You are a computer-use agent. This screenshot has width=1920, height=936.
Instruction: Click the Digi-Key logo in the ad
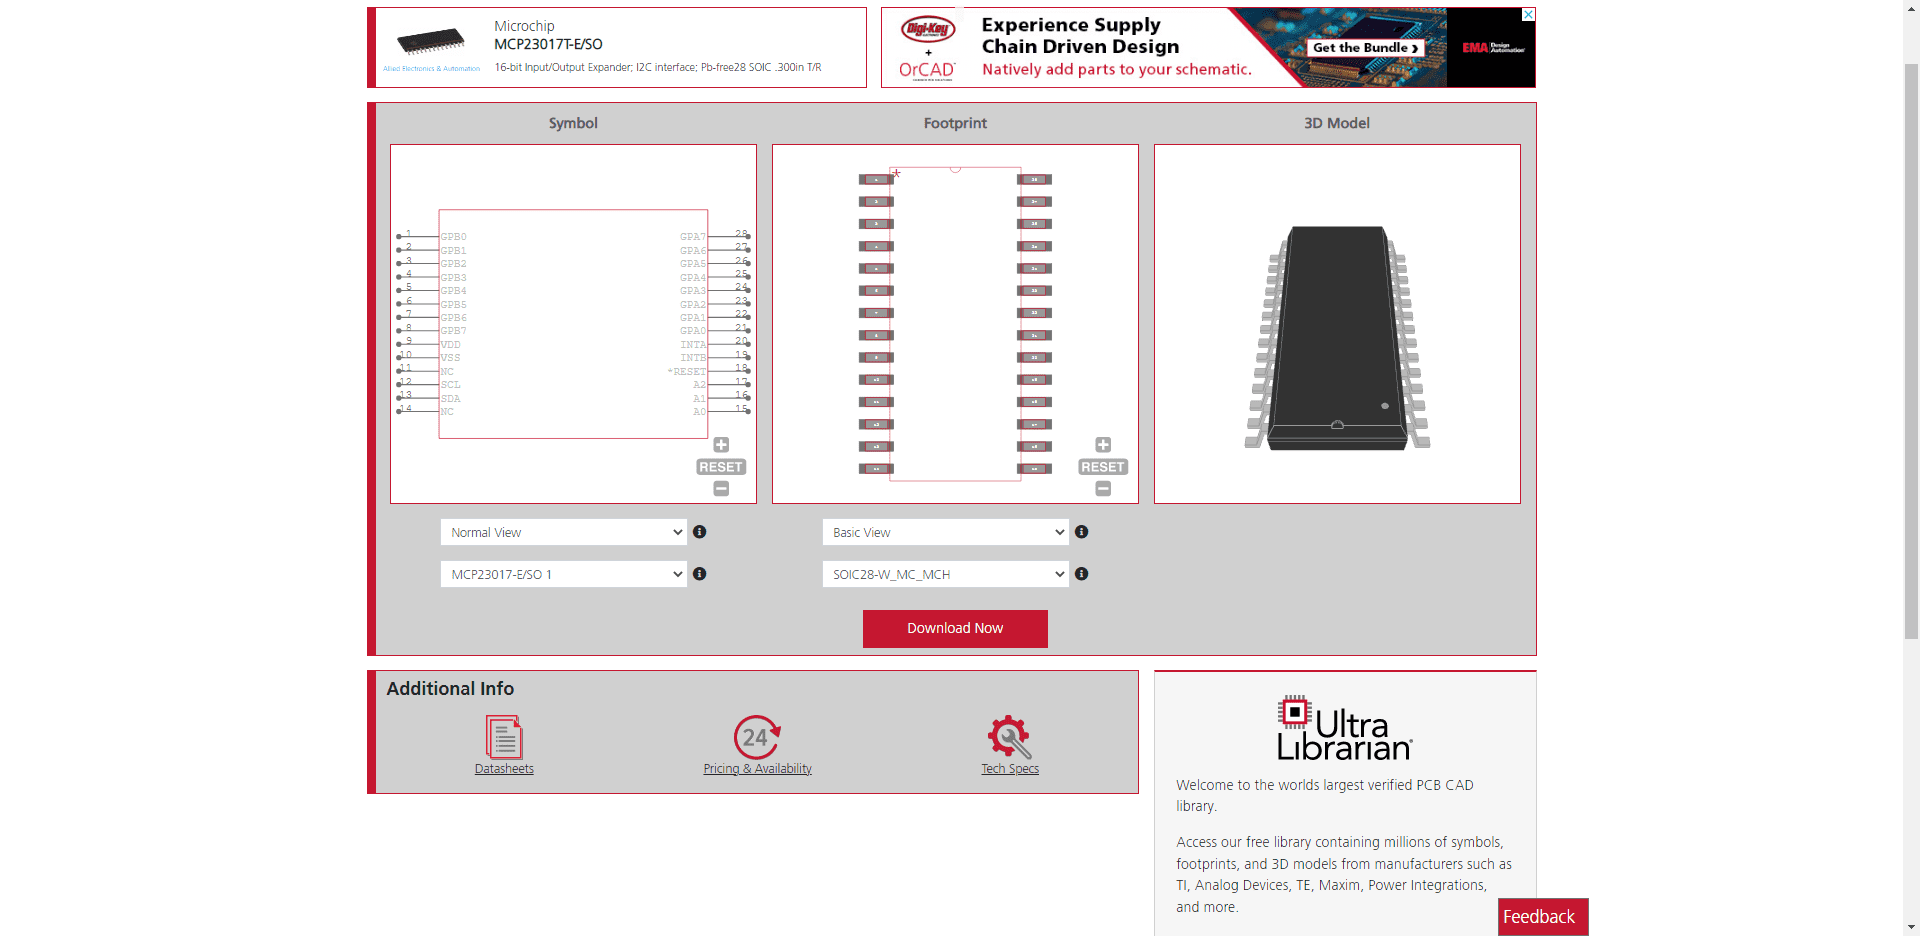click(x=928, y=29)
